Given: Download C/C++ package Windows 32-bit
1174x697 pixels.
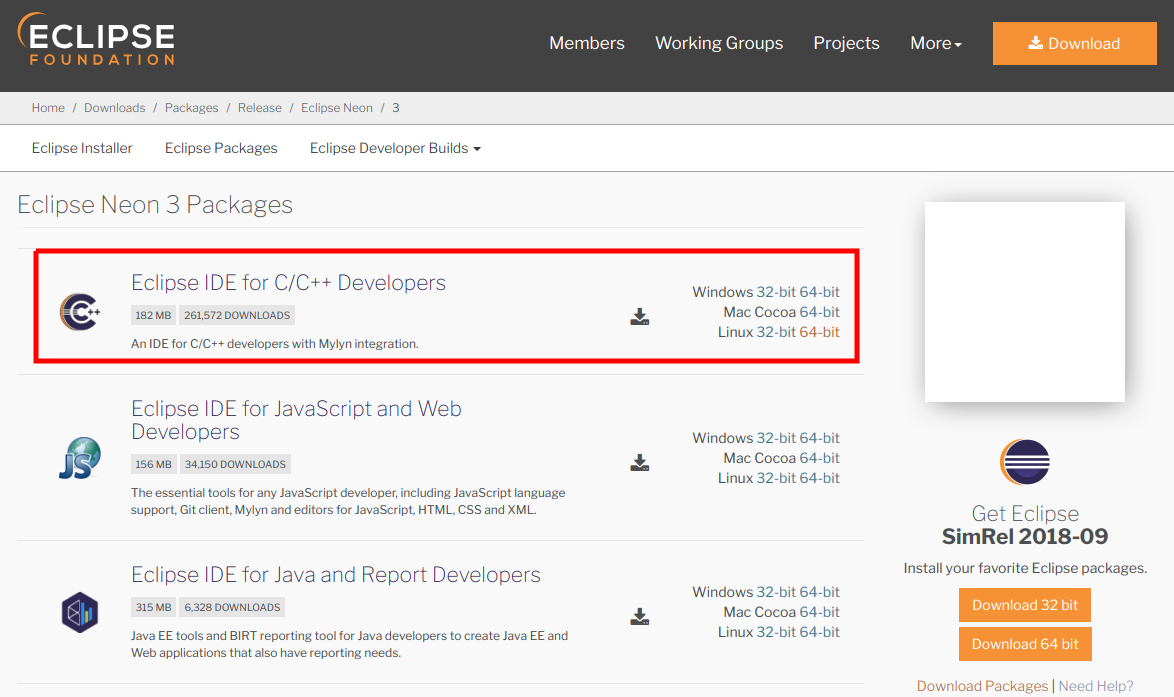Looking at the screenshot, I should click(776, 292).
